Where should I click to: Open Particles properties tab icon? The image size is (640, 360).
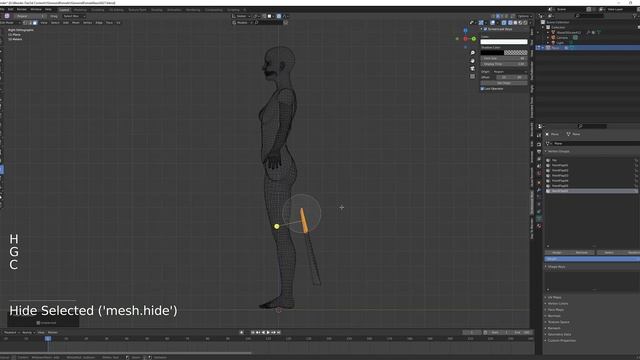[x=539, y=197]
